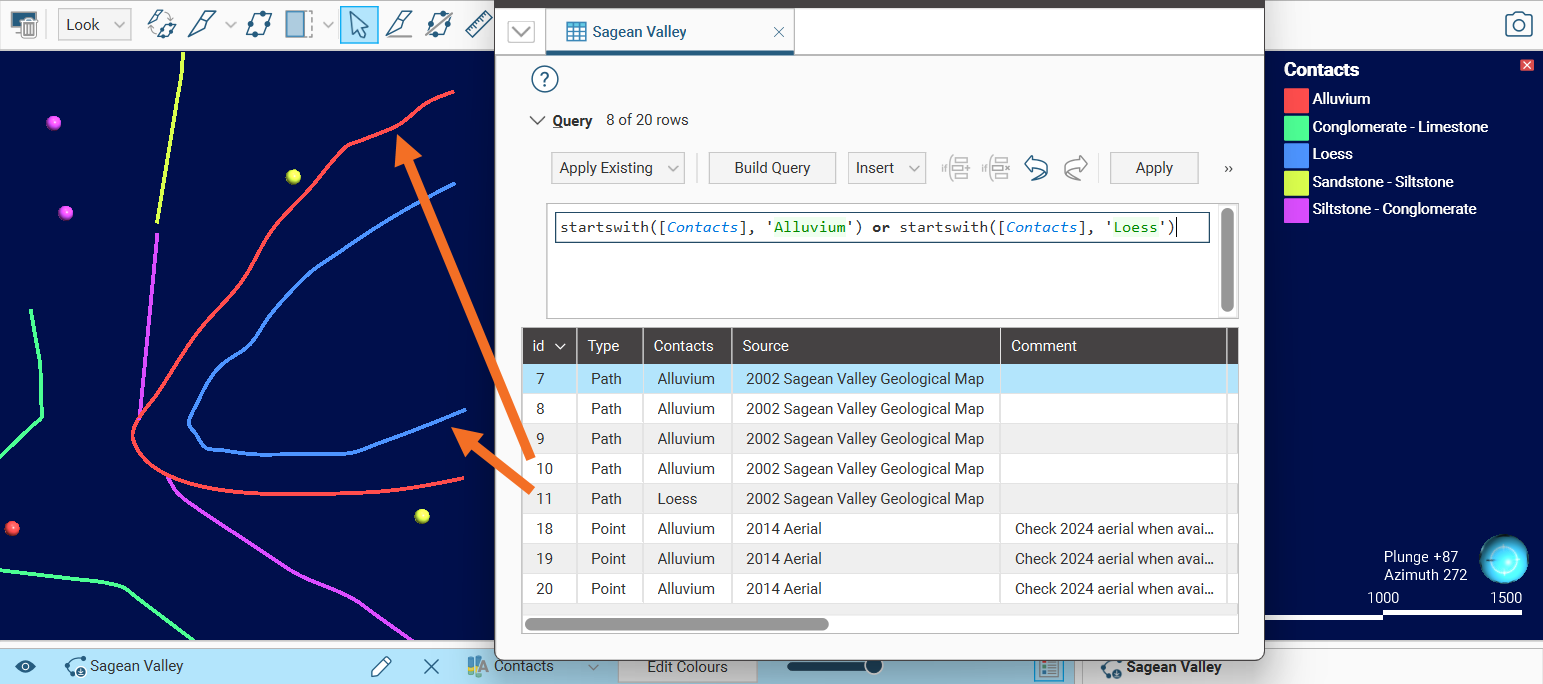Viewport: 1543px width, 684px height.
Task: Click the Loess blue colour swatch
Action: pos(1296,154)
